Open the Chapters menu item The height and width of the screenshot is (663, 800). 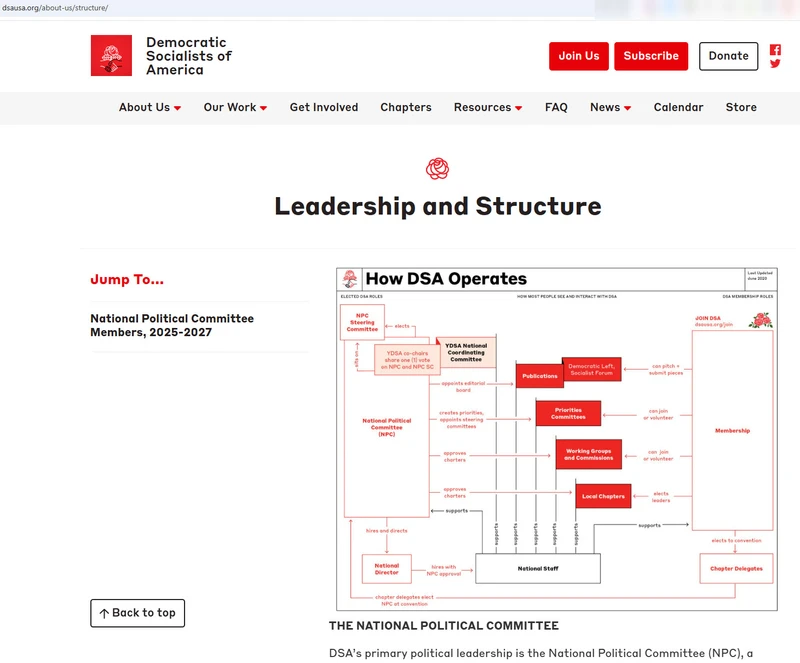pyautogui.click(x=406, y=108)
